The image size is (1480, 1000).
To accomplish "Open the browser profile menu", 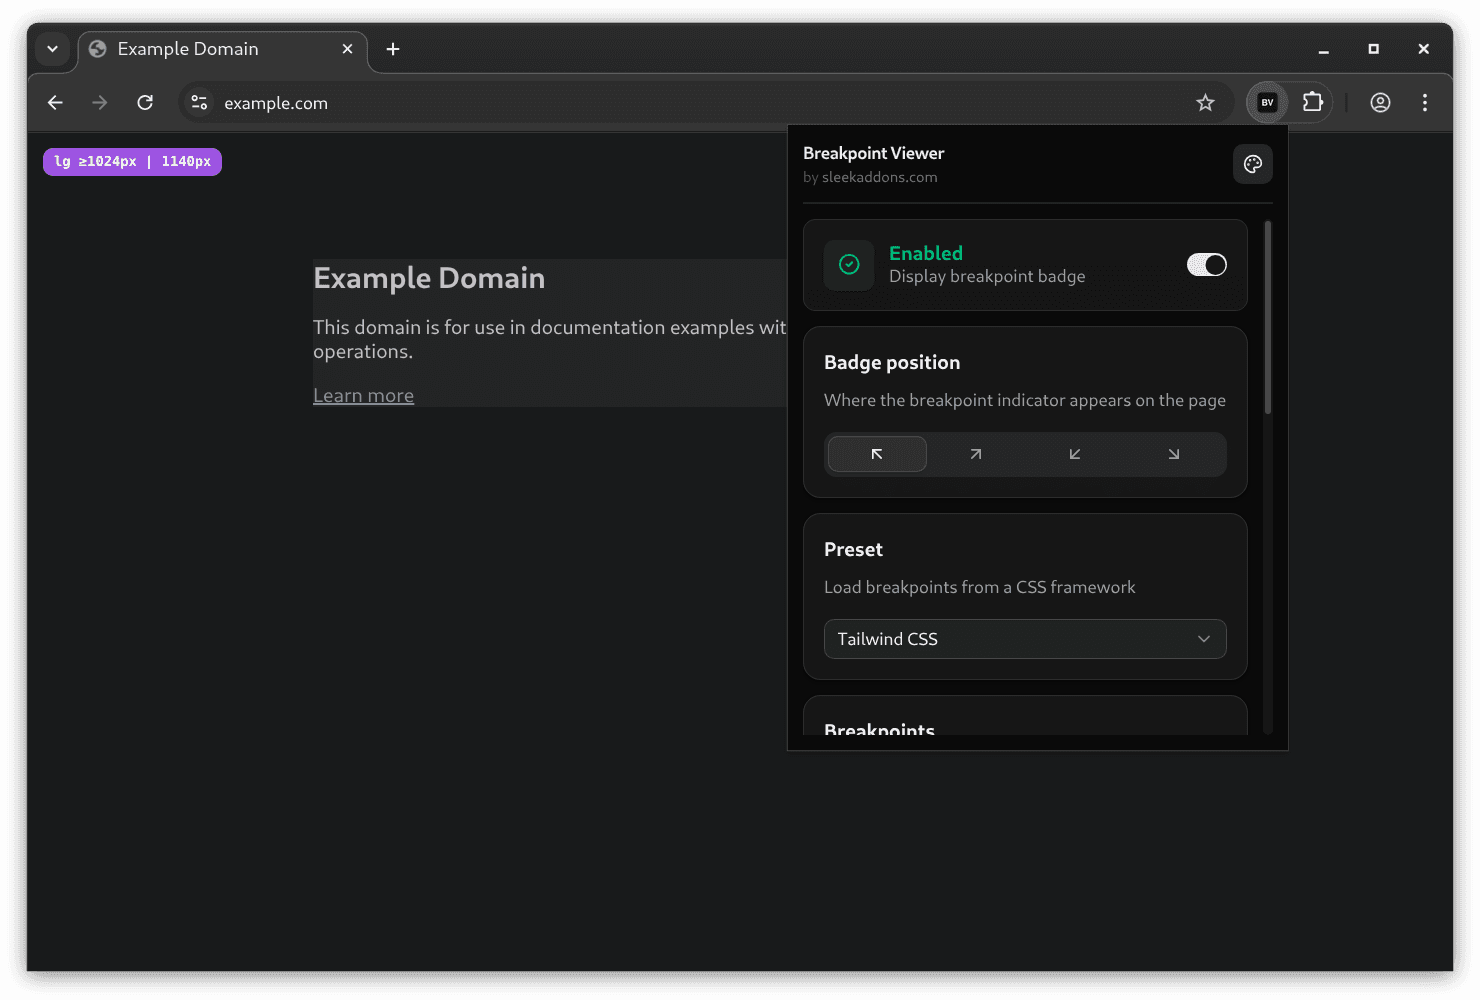I will click(1380, 102).
